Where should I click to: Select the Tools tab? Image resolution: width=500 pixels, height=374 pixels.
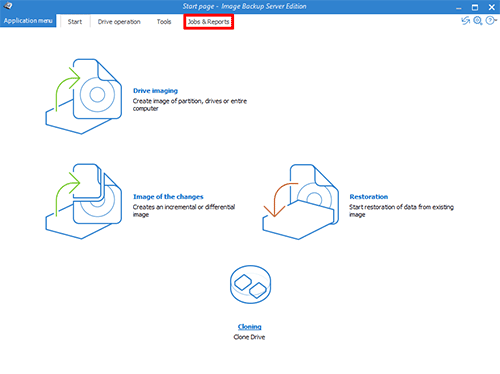164,22
